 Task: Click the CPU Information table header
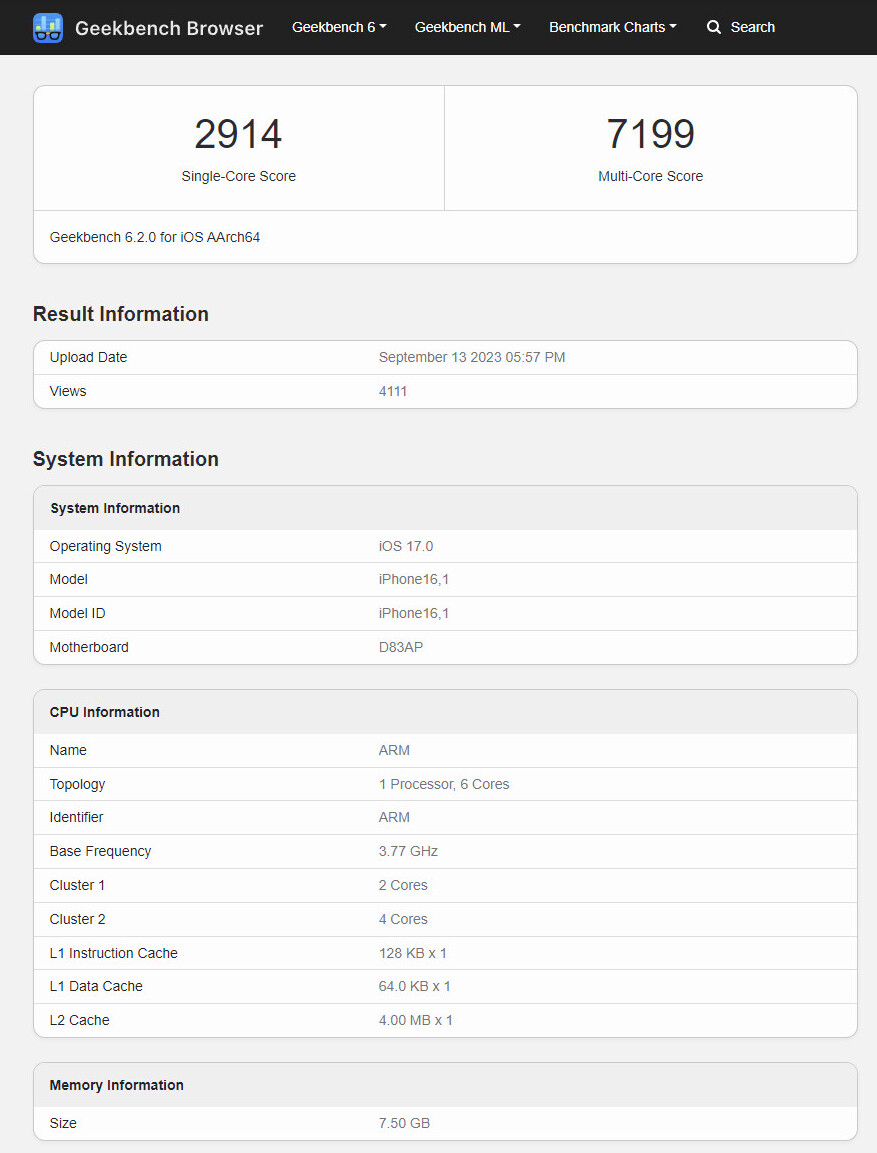point(105,712)
